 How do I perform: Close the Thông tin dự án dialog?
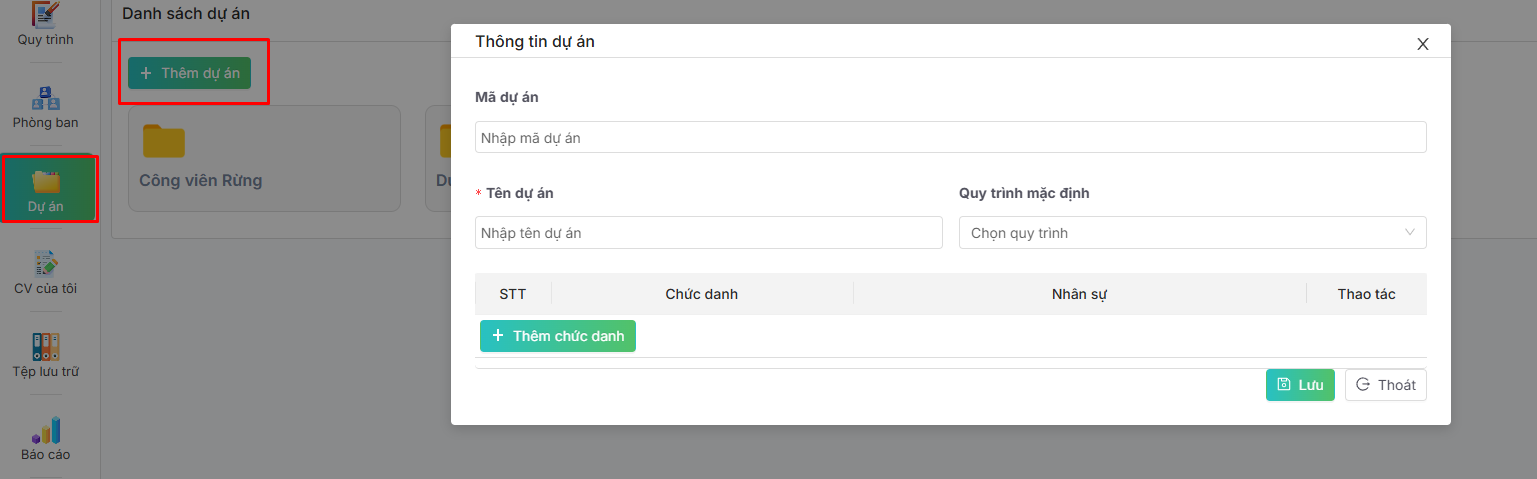(1422, 44)
